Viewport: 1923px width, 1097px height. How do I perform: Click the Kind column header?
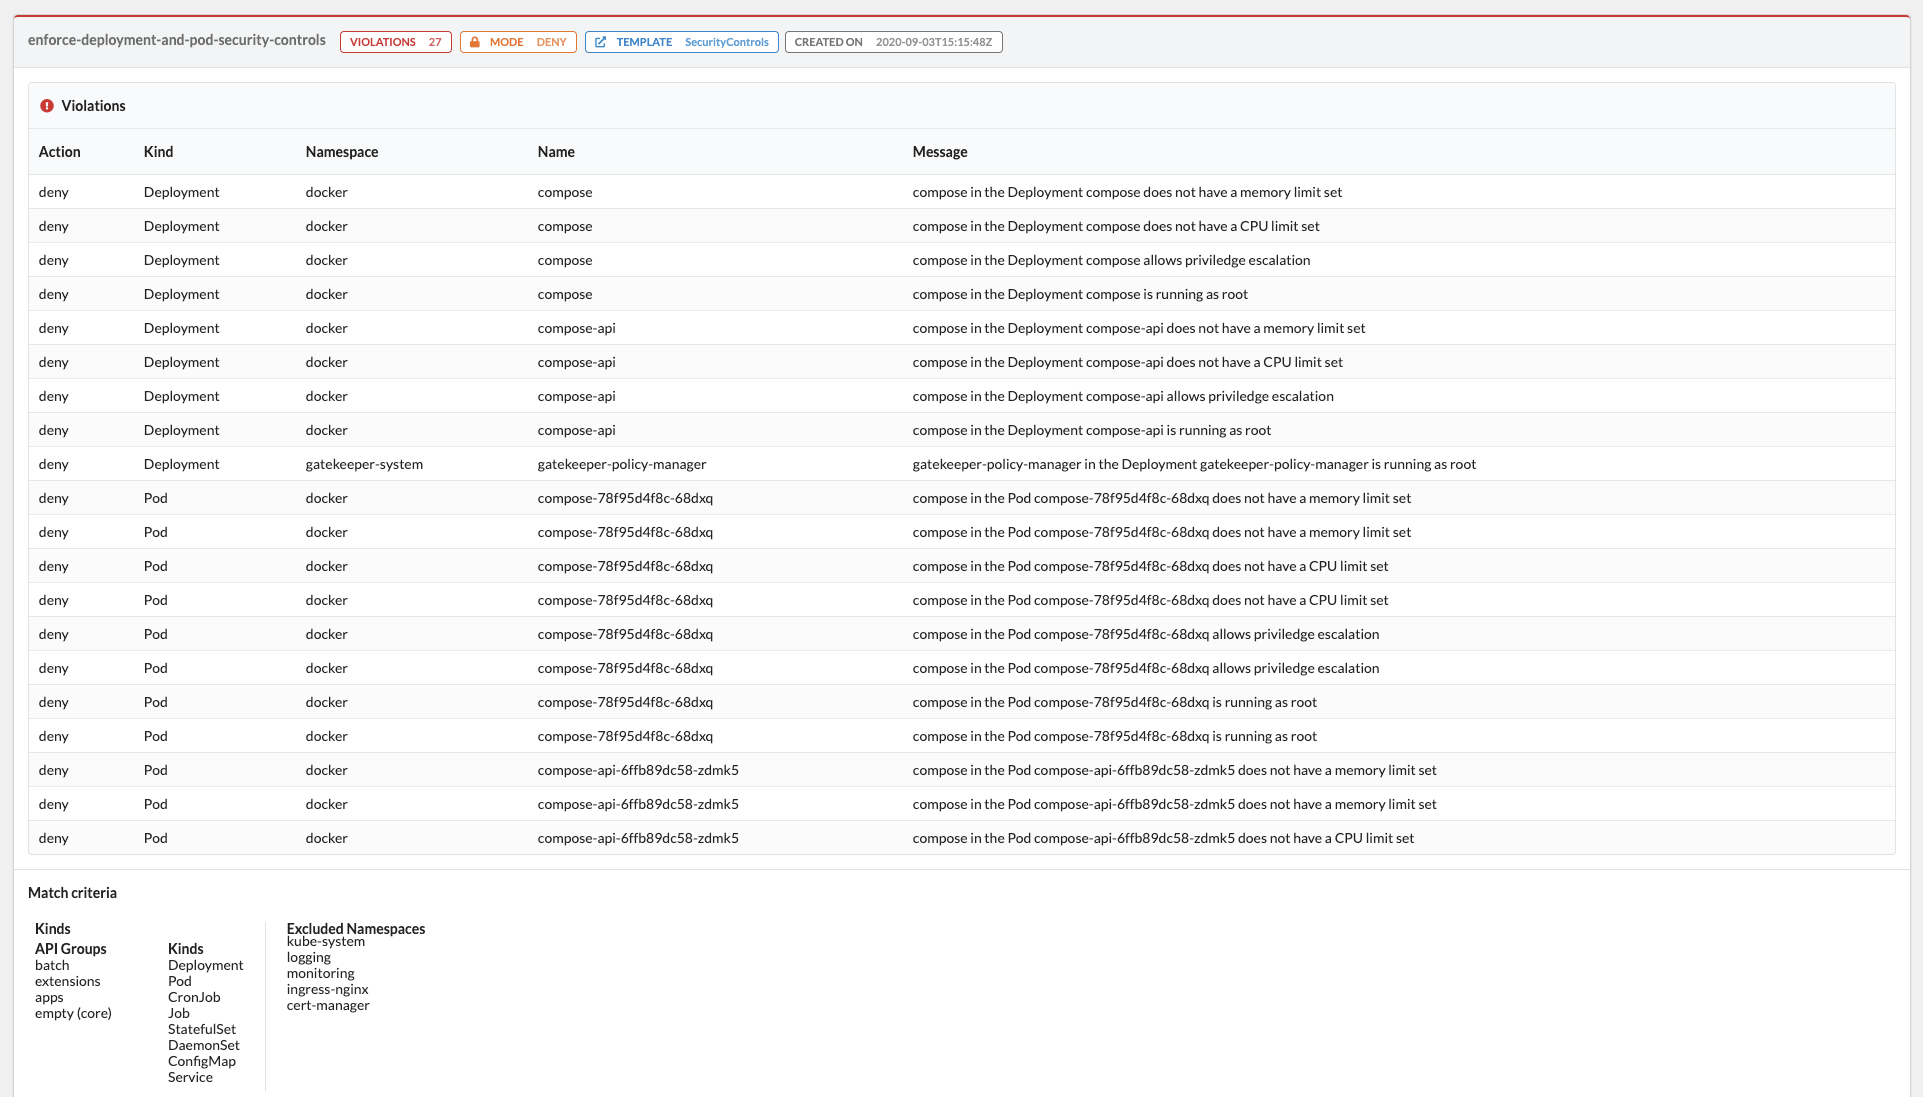tap(158, 152)
